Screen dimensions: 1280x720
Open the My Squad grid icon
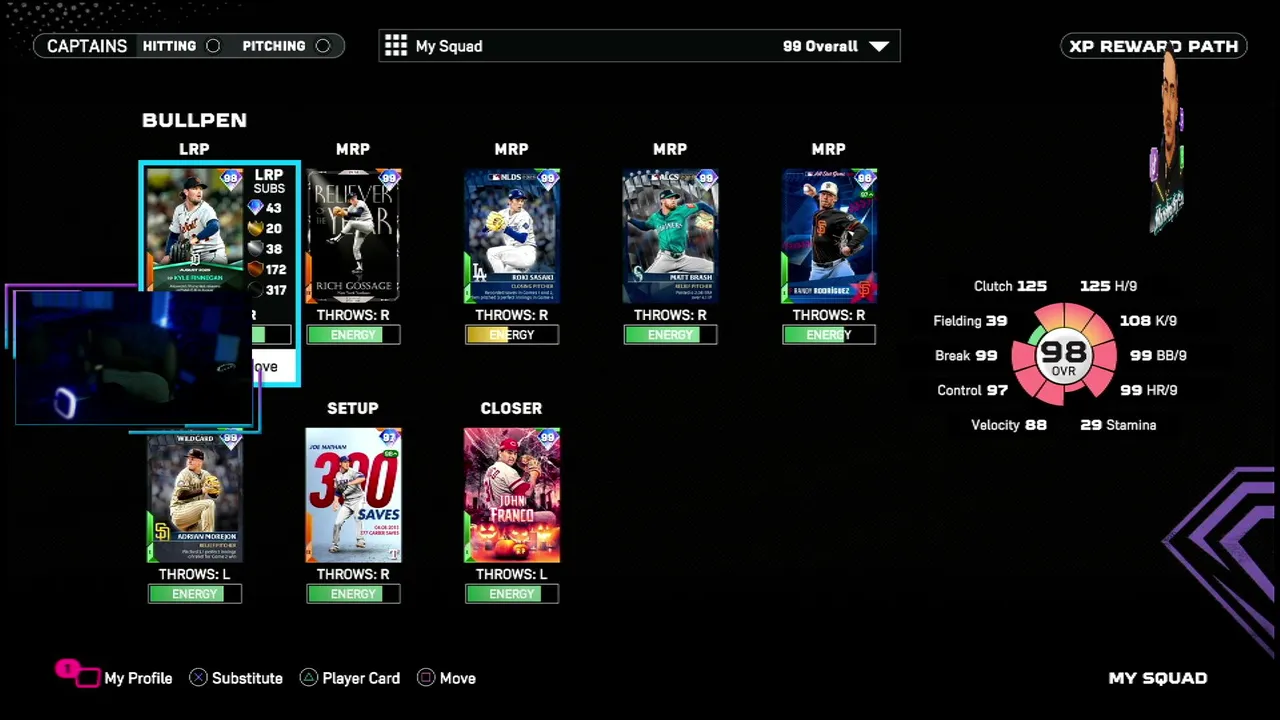click(x=396, y=46)
